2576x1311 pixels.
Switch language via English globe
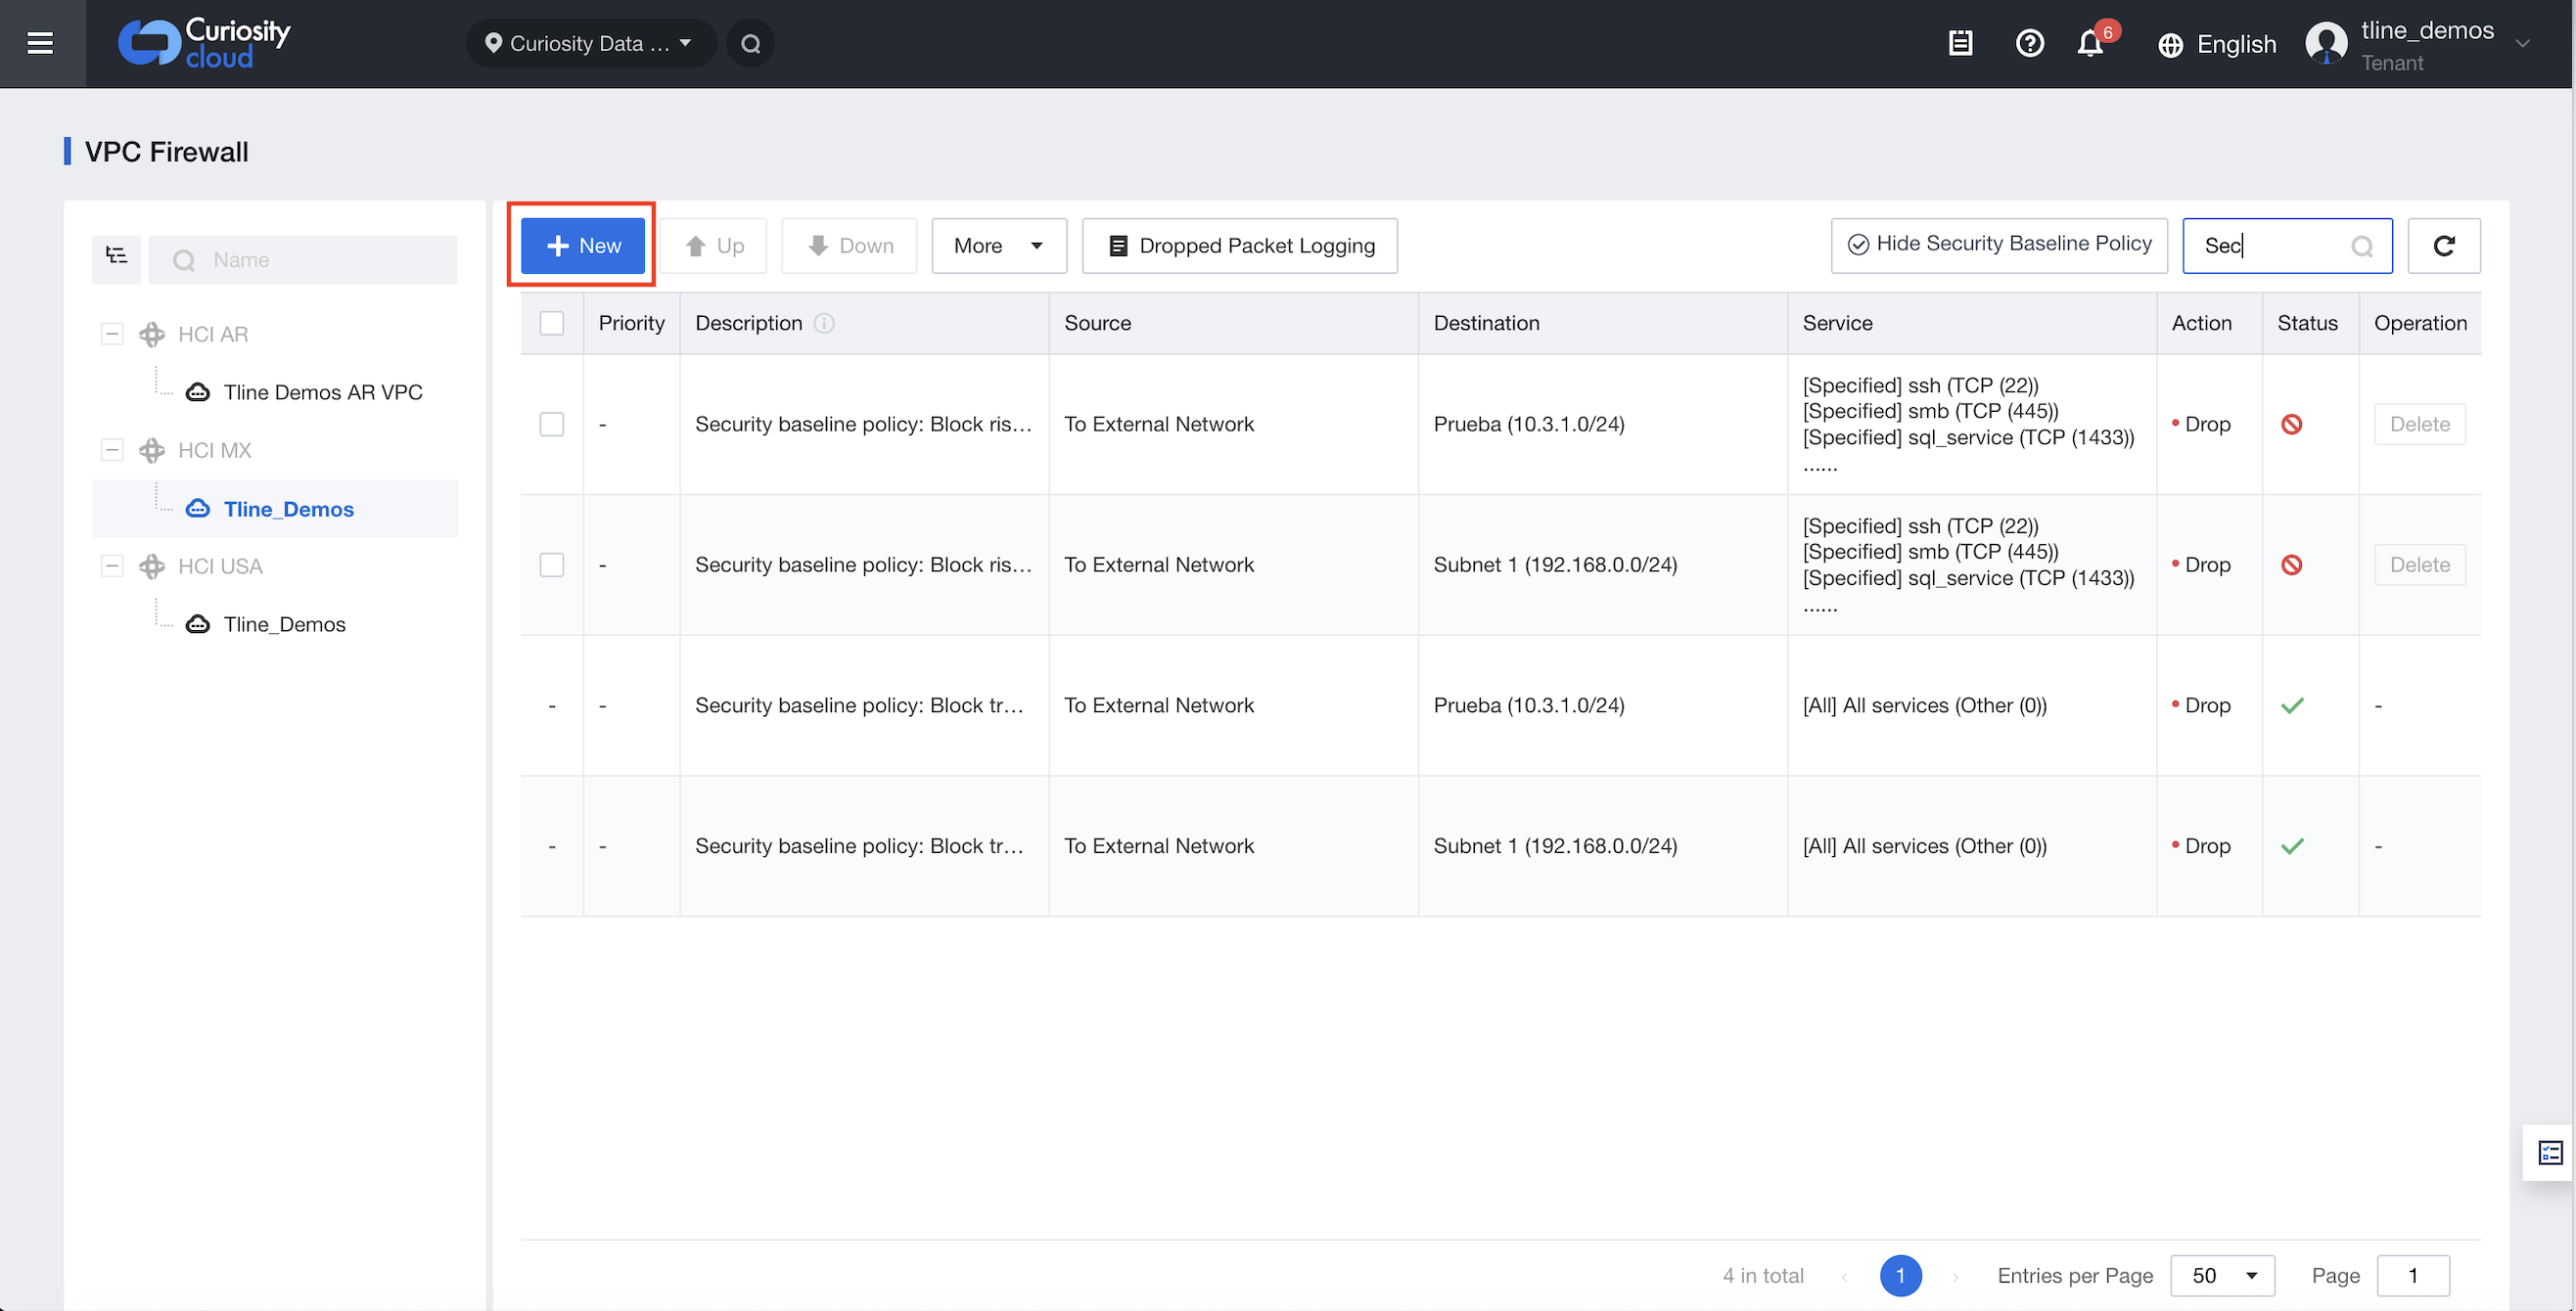pos(2217,44)
